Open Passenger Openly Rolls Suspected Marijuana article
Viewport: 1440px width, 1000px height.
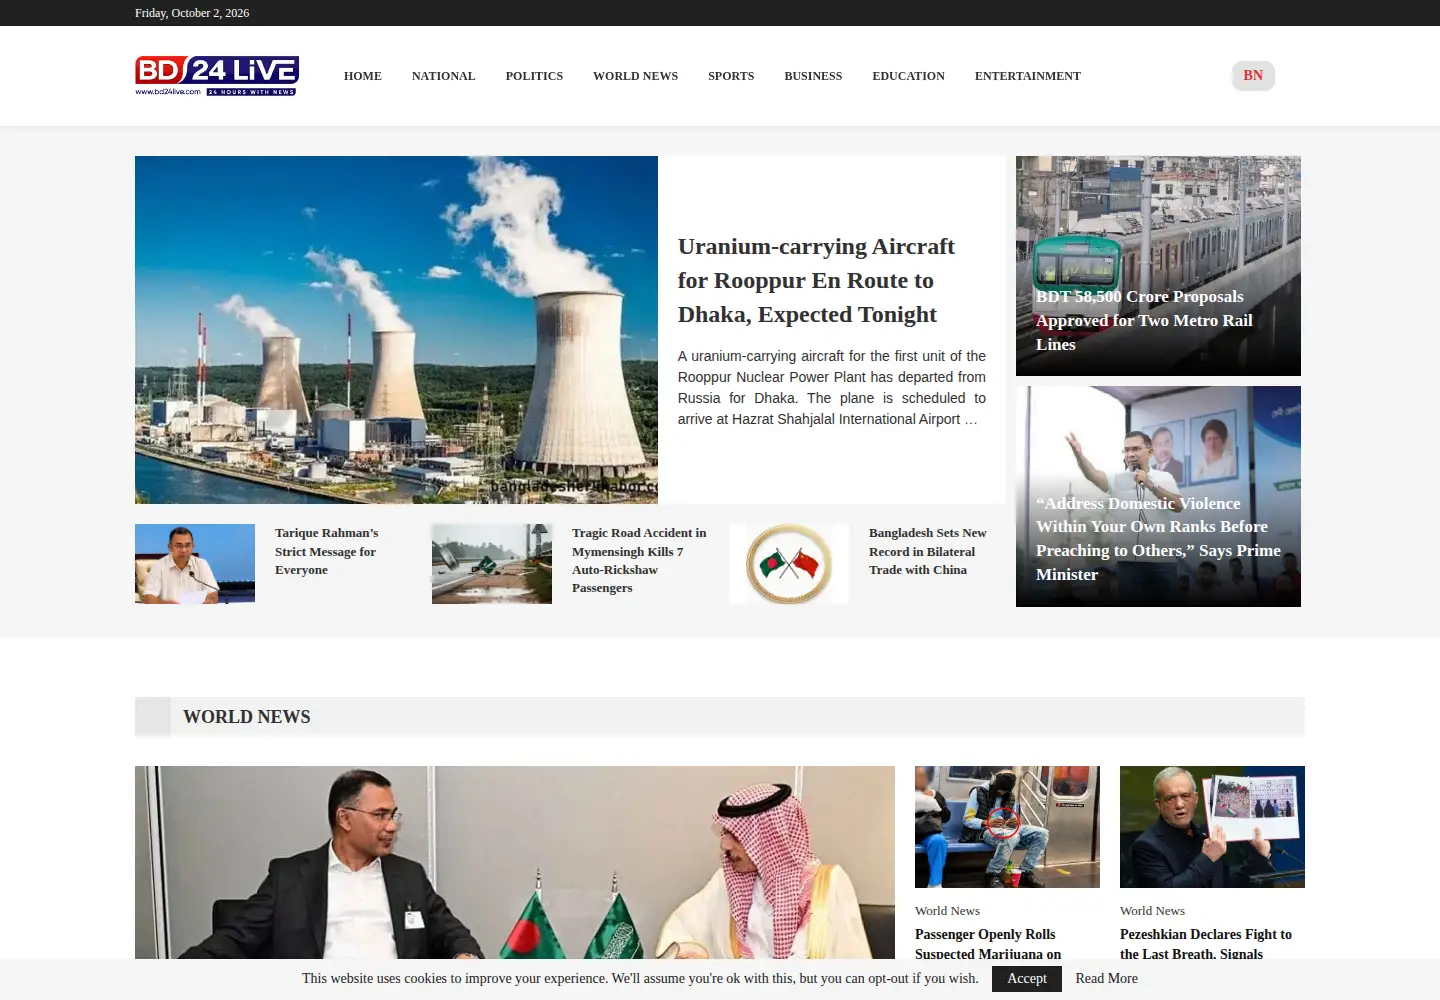point(988,944)
